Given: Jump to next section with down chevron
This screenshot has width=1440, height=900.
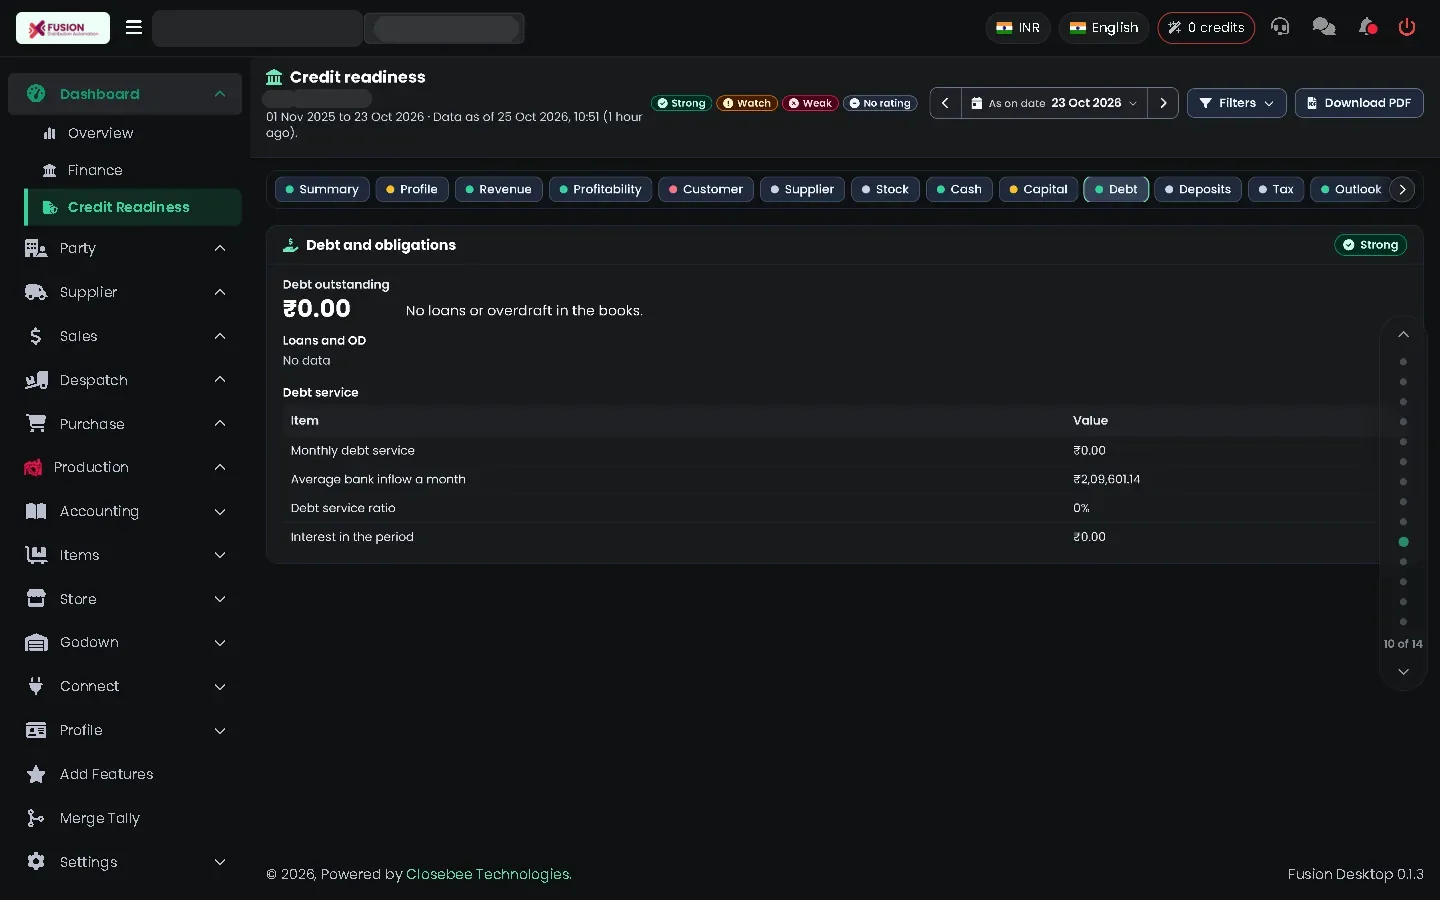Looking at the screenshot, I should 1403,672.
